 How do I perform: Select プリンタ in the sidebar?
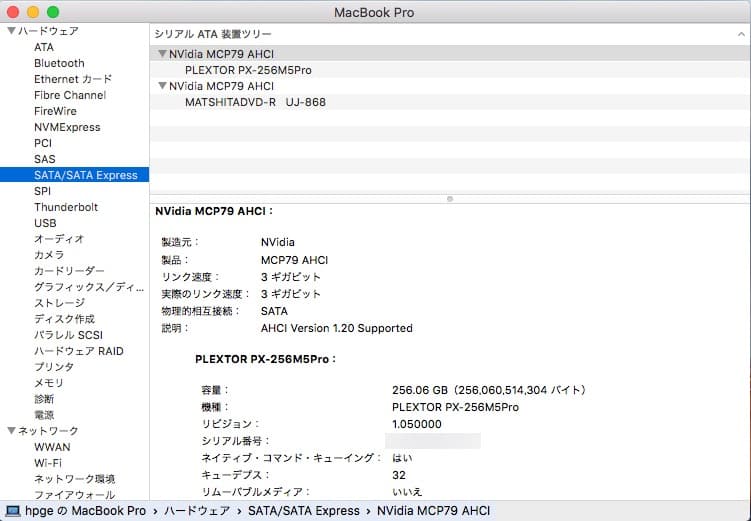54,367
